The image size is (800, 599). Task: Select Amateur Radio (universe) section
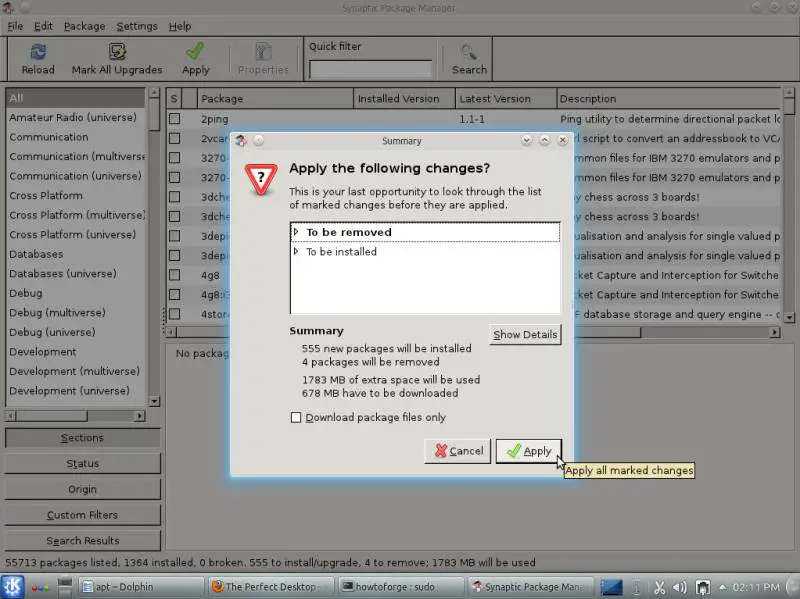point(73,117)
